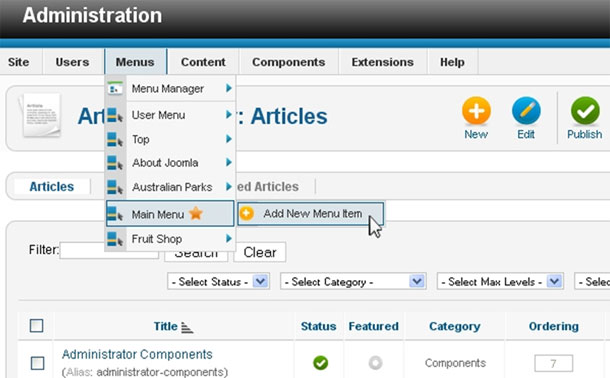Viewport: 610px width, 378px height.
Task: Click the Administration header title
Action: (x=92, y=16)
